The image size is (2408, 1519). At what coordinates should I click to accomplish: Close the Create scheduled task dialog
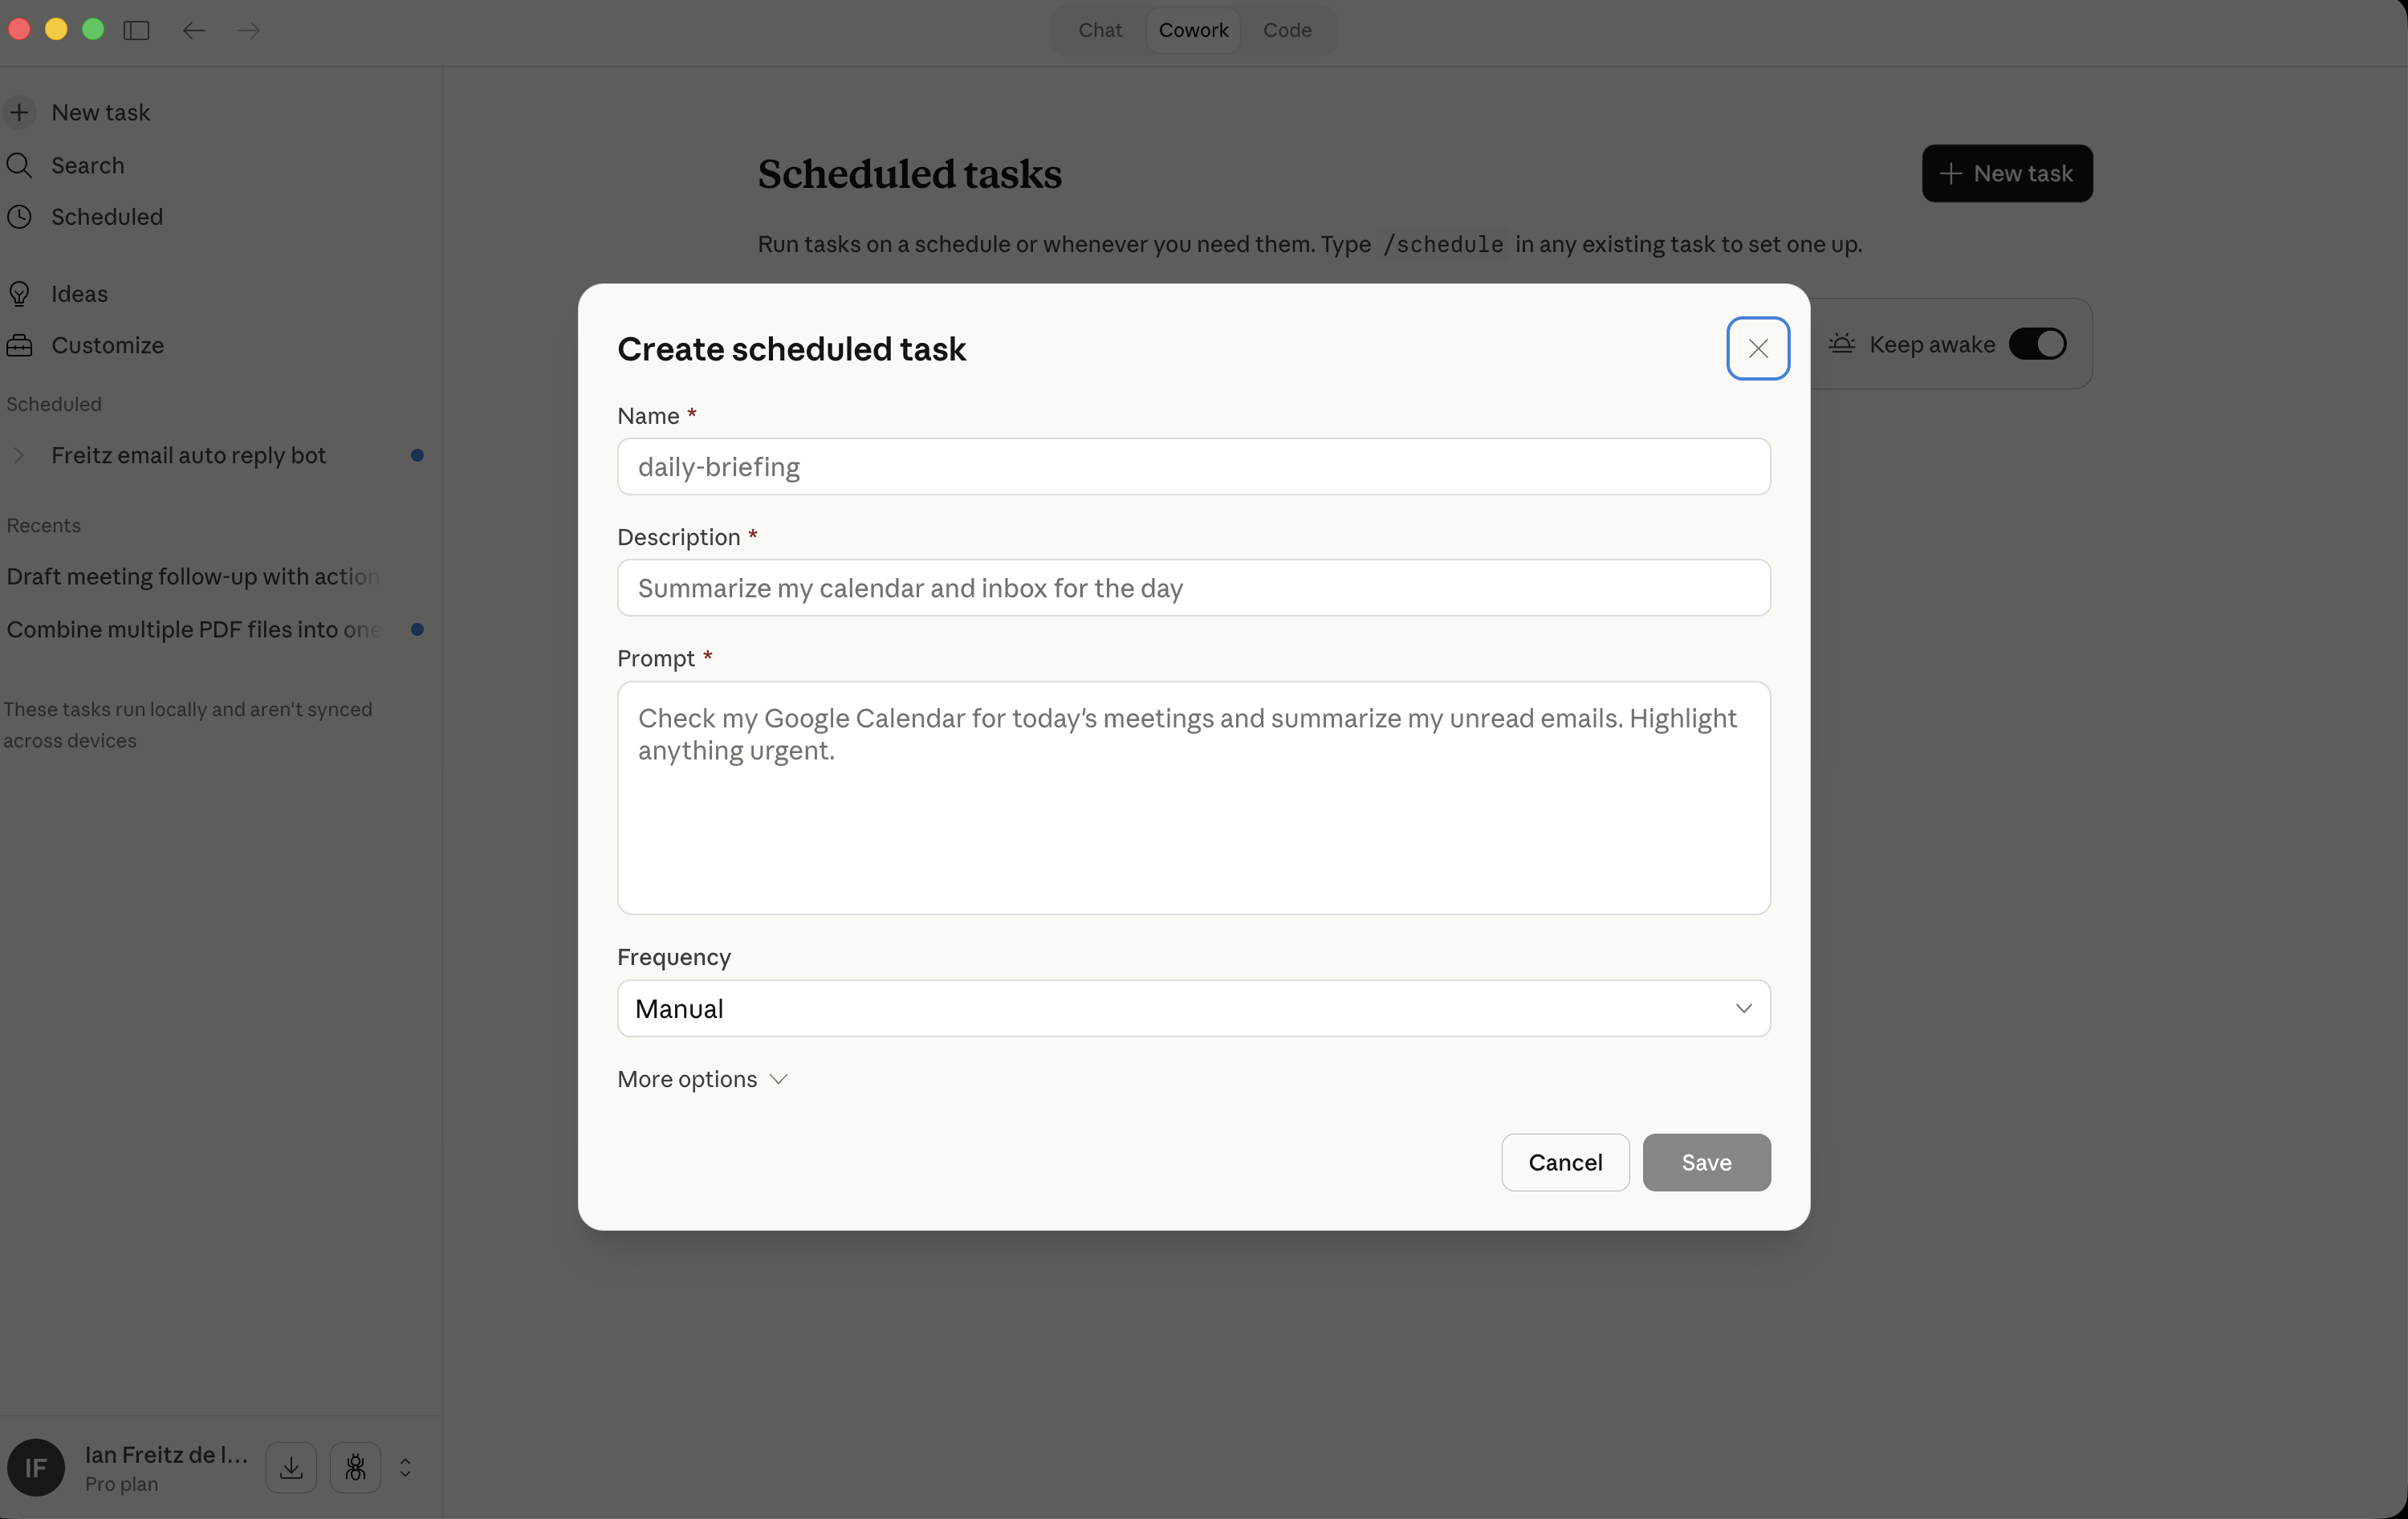click(x=1757, y=348)
